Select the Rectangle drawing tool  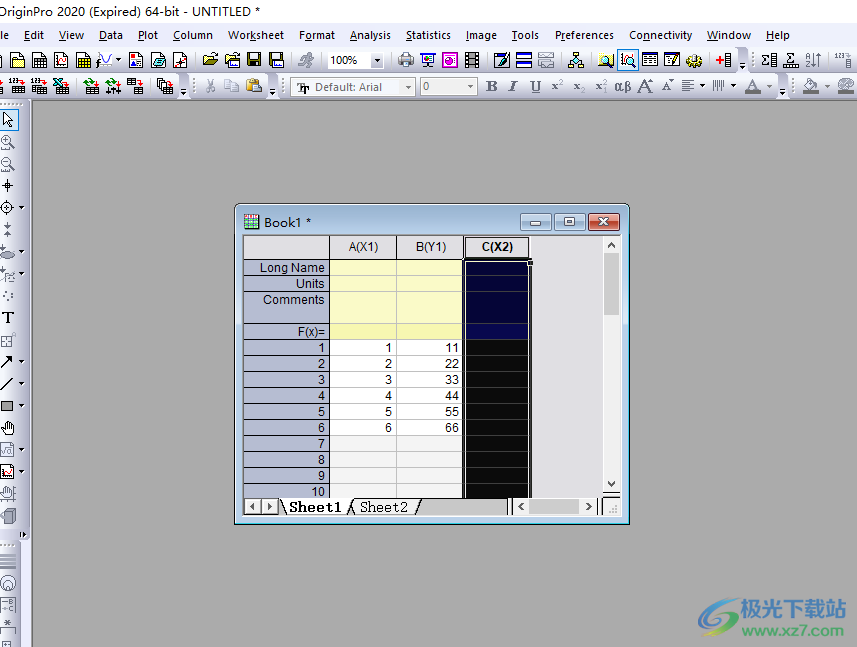[x=7, y=406]
